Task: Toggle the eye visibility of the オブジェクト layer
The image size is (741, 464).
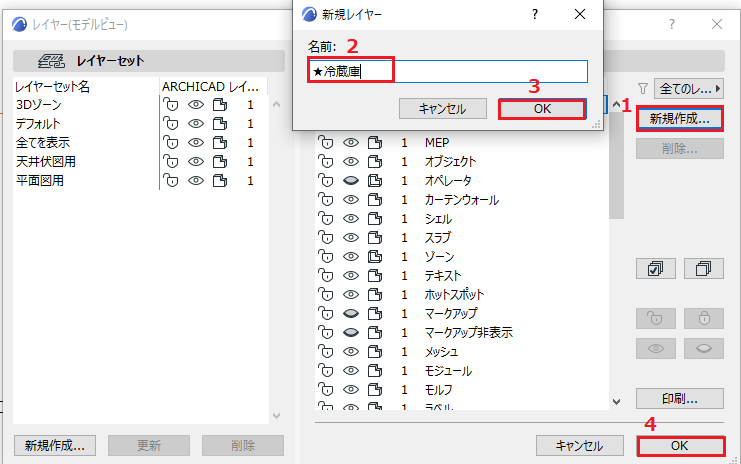Action: click(x=351, y=162)
